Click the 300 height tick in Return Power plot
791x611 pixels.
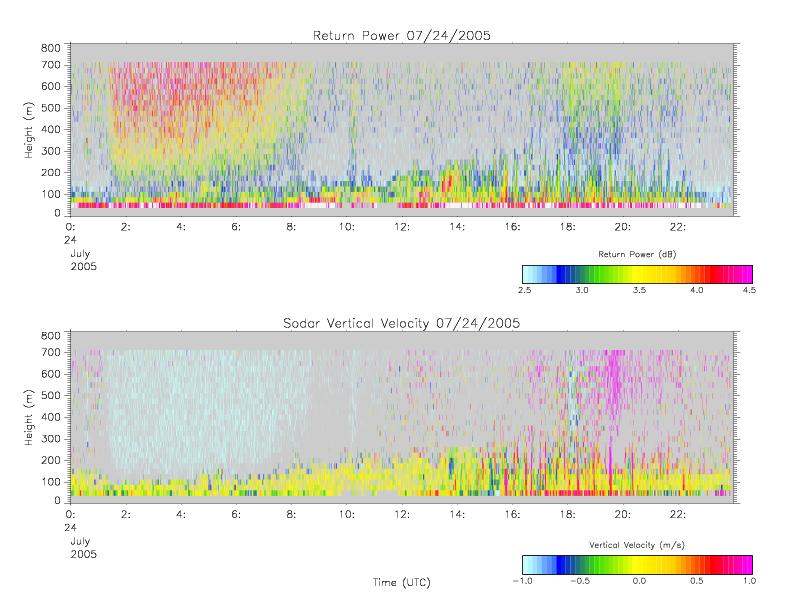point(50,151)
